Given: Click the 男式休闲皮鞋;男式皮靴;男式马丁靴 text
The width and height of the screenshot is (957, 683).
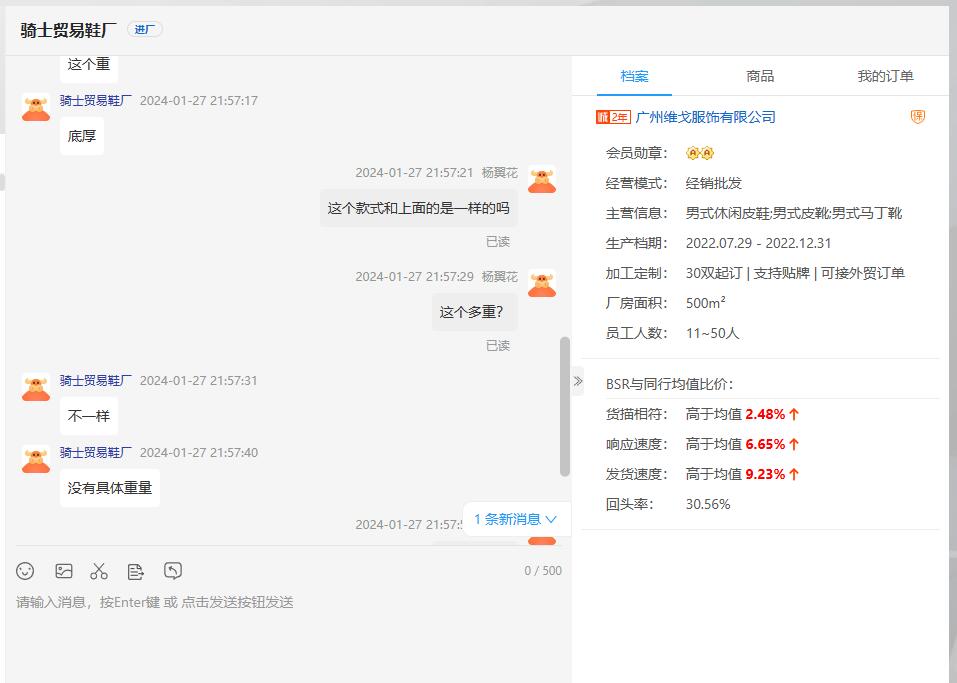Looking at the screenshot, I should point(793,213).
